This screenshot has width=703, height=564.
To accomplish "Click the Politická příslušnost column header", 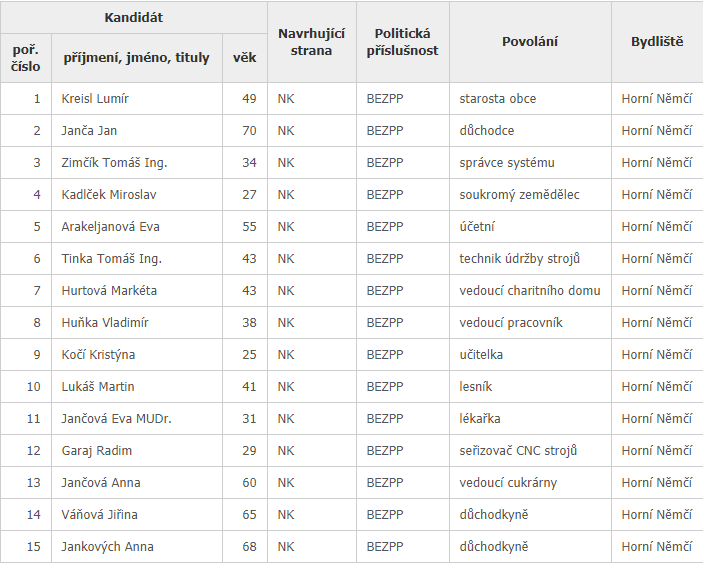I will 402,42.
